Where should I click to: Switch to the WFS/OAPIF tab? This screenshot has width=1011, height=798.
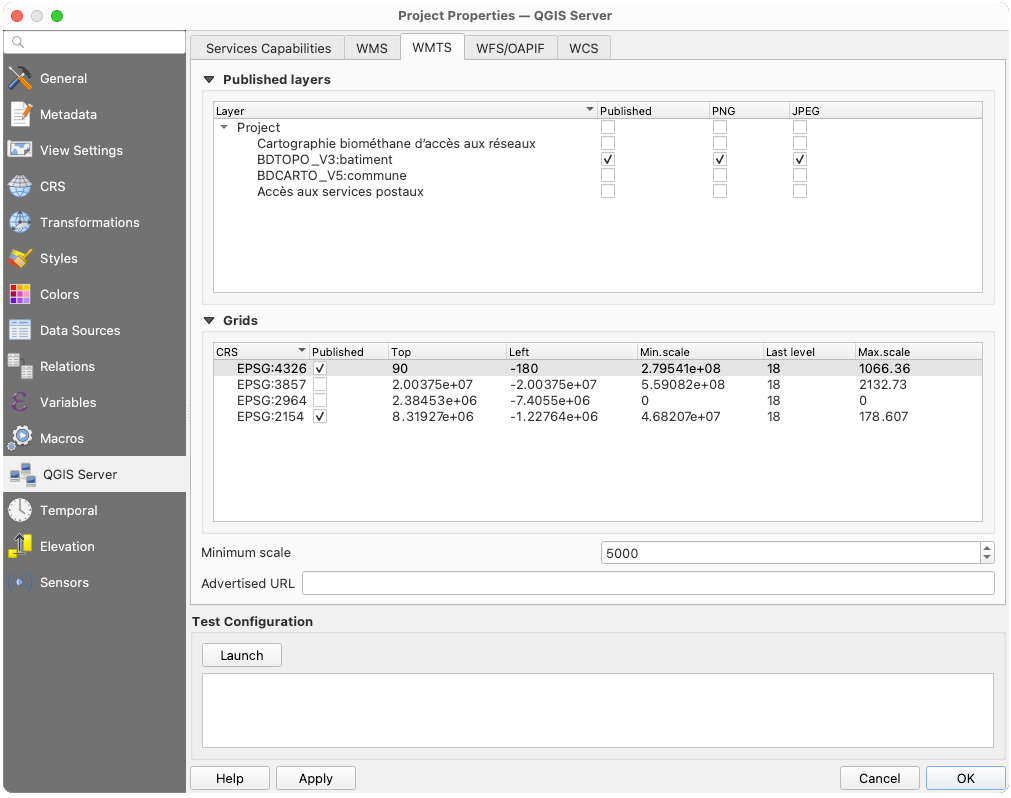point(510,48)
